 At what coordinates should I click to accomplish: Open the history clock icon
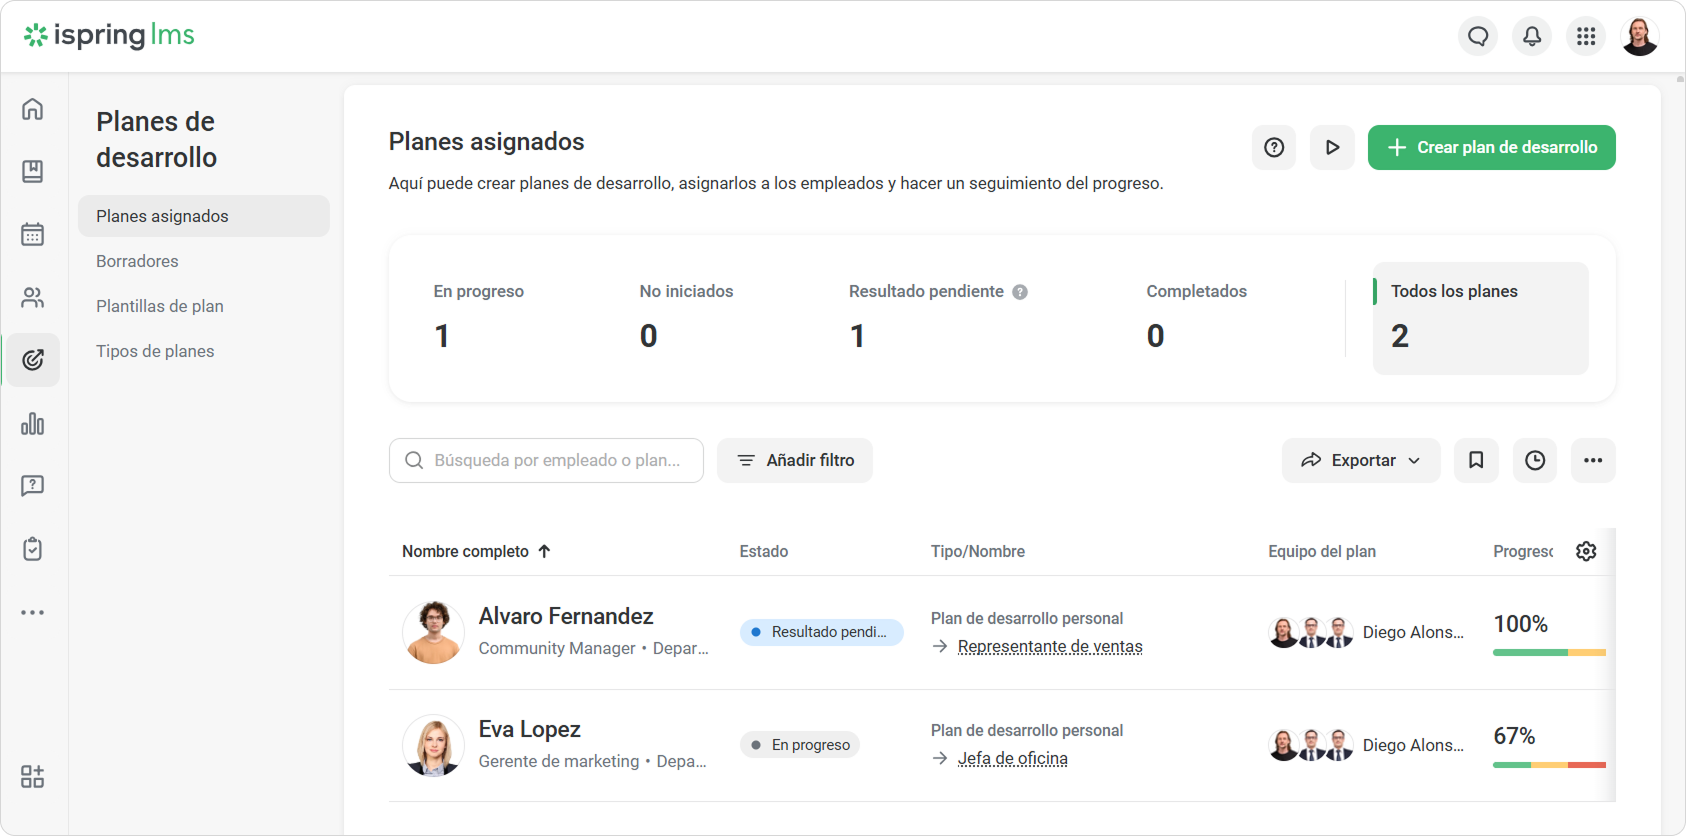[x=1535, y=460]
